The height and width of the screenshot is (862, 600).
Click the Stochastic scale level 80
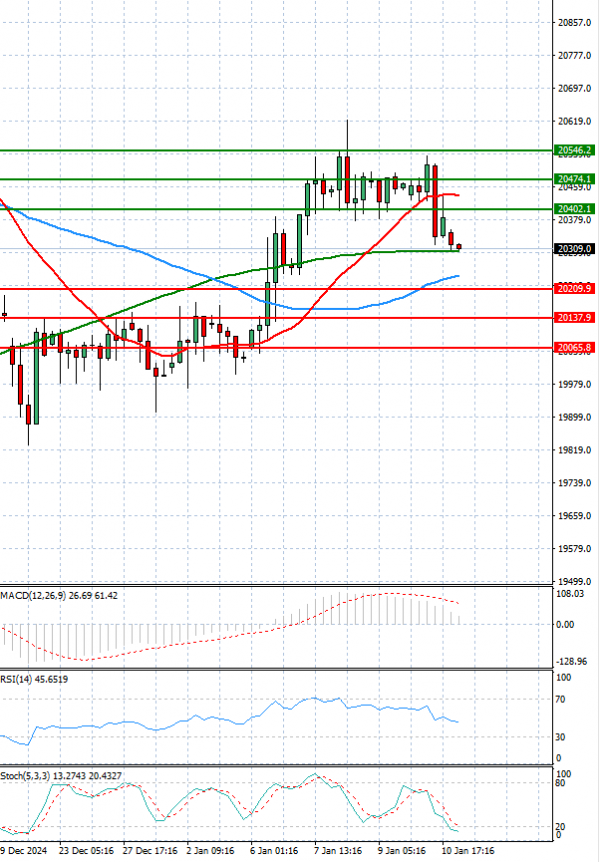[x=560, y=783]
